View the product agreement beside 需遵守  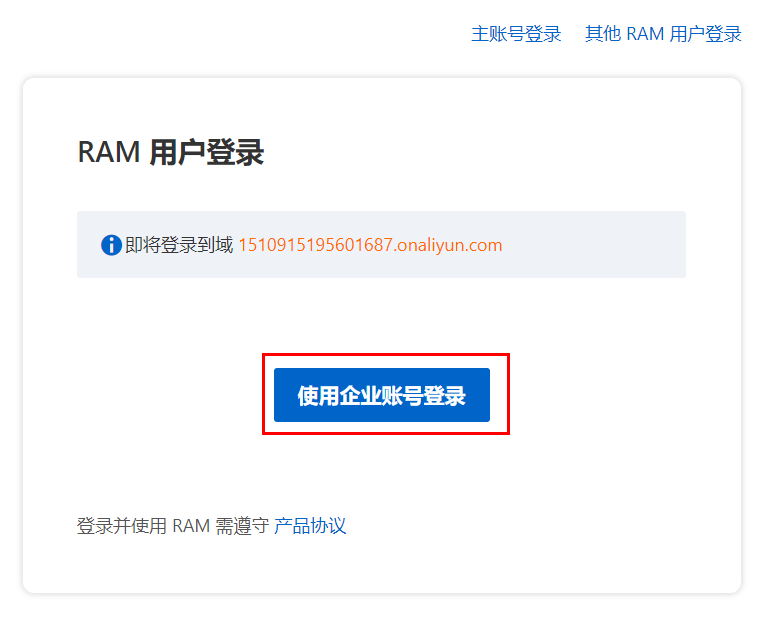(x=310, y=526)
